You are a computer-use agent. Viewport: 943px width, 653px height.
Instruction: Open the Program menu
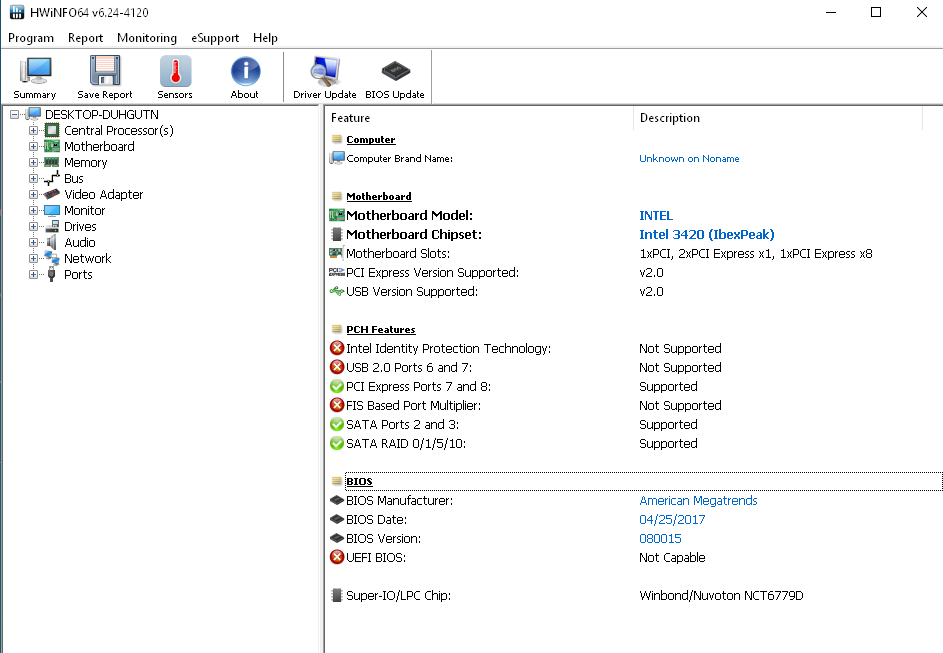(x=31, y=38)
